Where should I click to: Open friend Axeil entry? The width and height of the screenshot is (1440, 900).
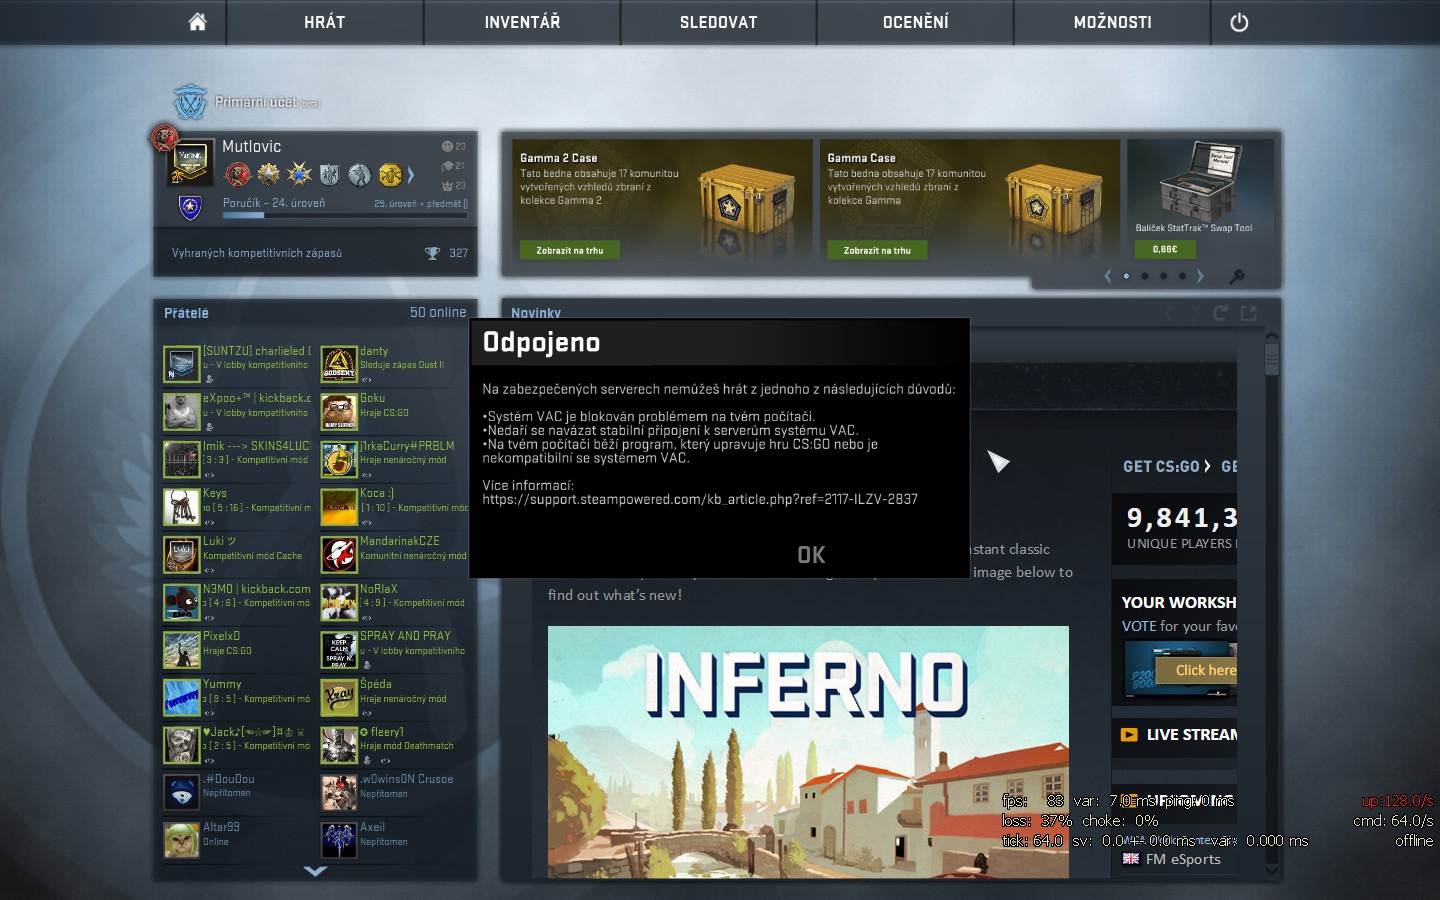click(x=395, y=840)
